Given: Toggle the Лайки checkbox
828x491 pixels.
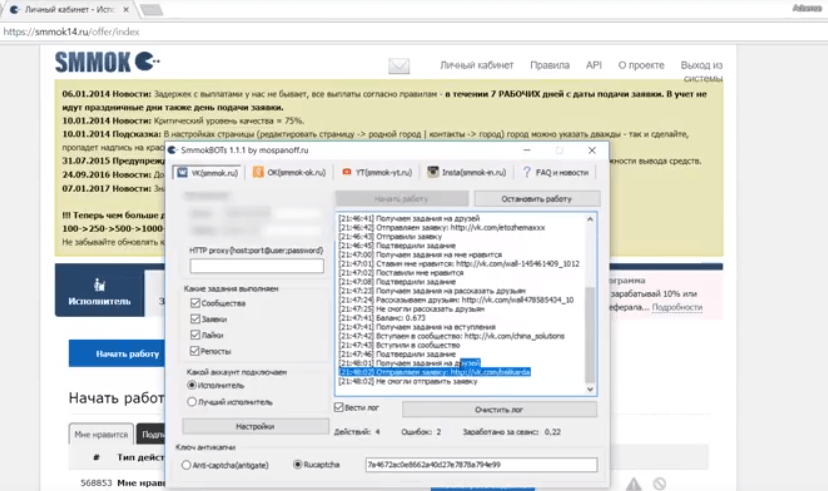Looking at the screenshot, I should (x=195, y=335).
